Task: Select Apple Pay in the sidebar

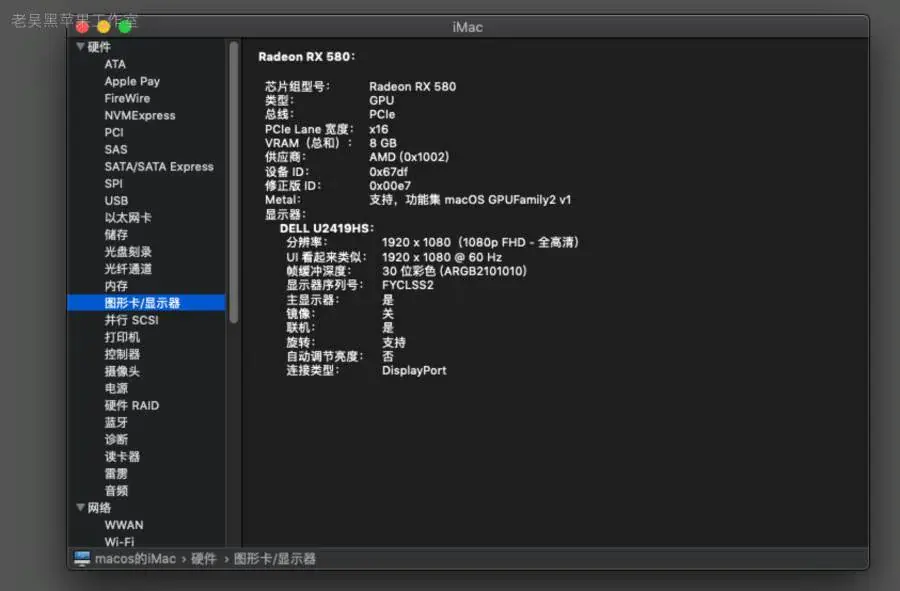Action: (132, 81)
